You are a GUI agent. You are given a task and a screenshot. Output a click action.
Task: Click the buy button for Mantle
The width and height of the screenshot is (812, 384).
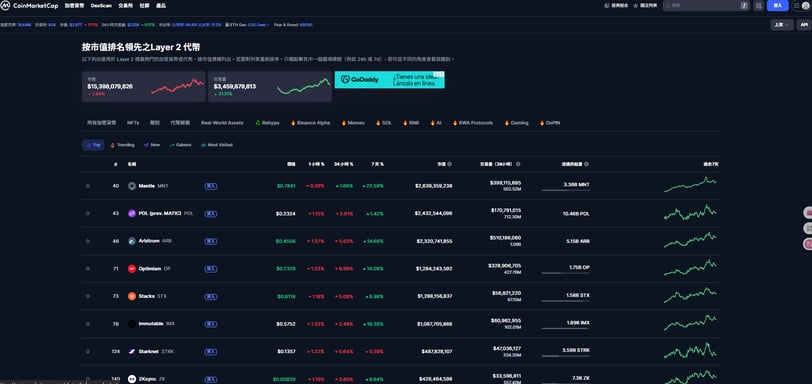point(211,186)
